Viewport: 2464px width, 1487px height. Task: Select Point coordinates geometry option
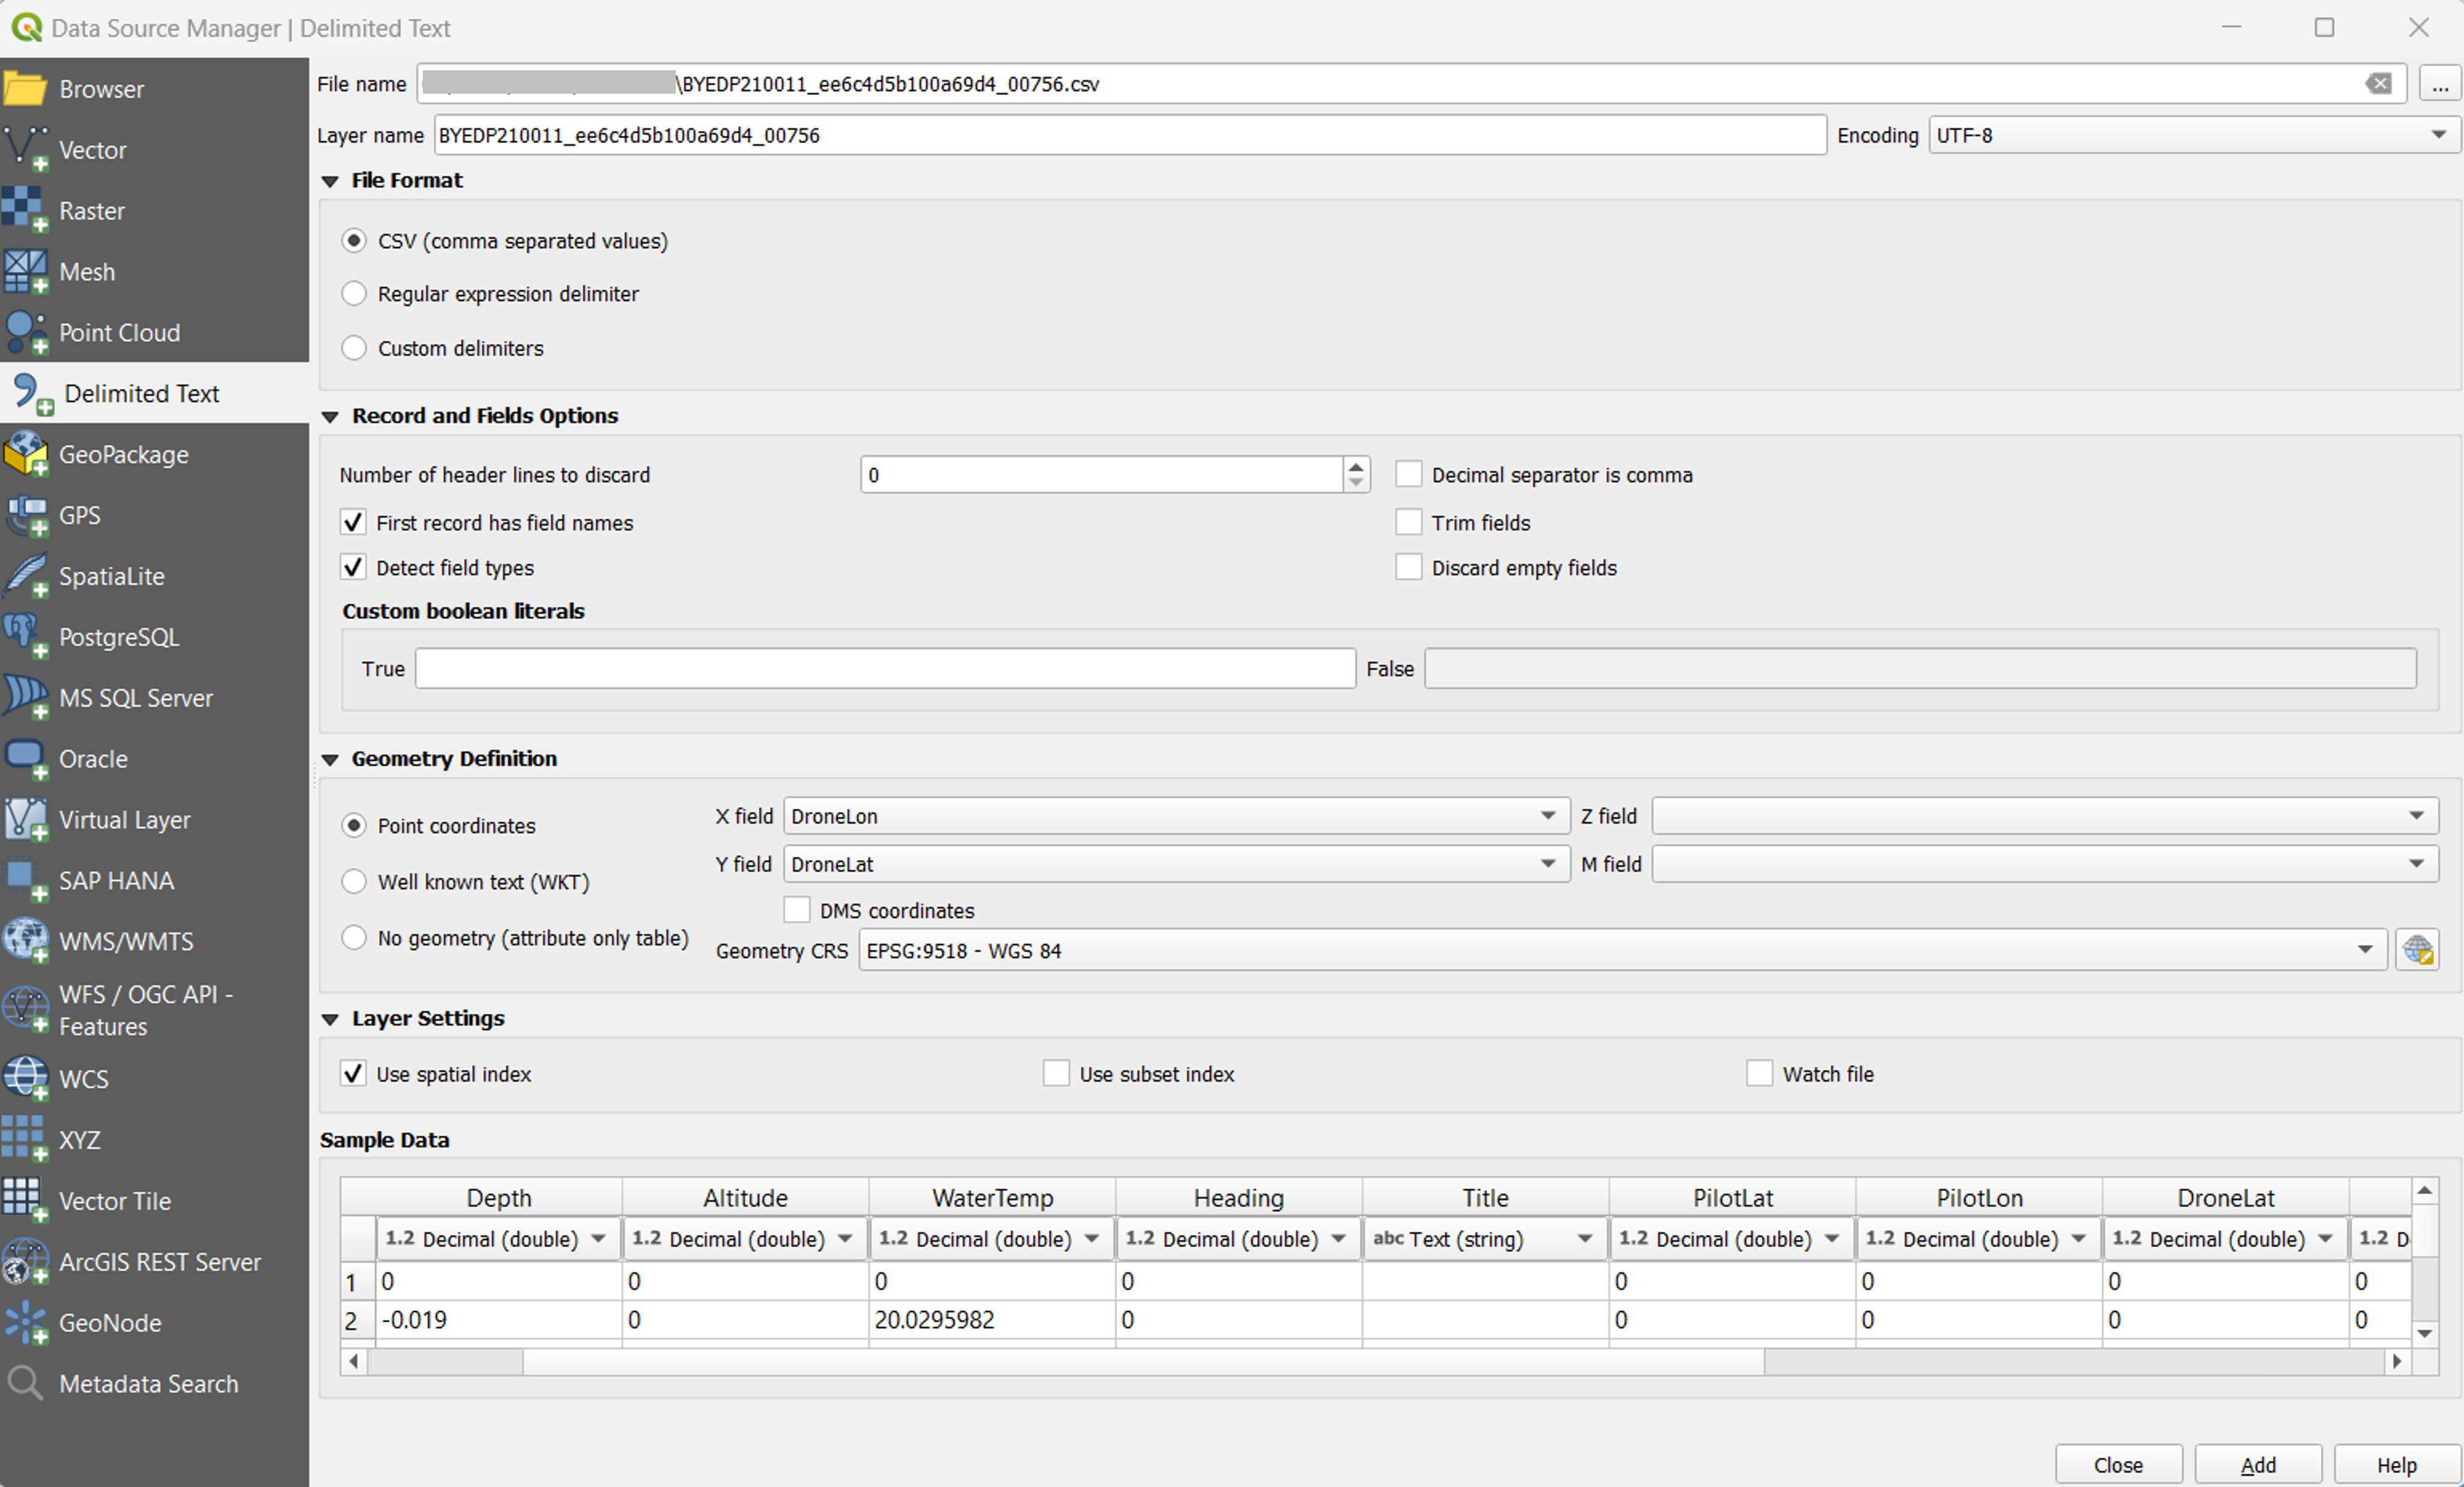354,825
